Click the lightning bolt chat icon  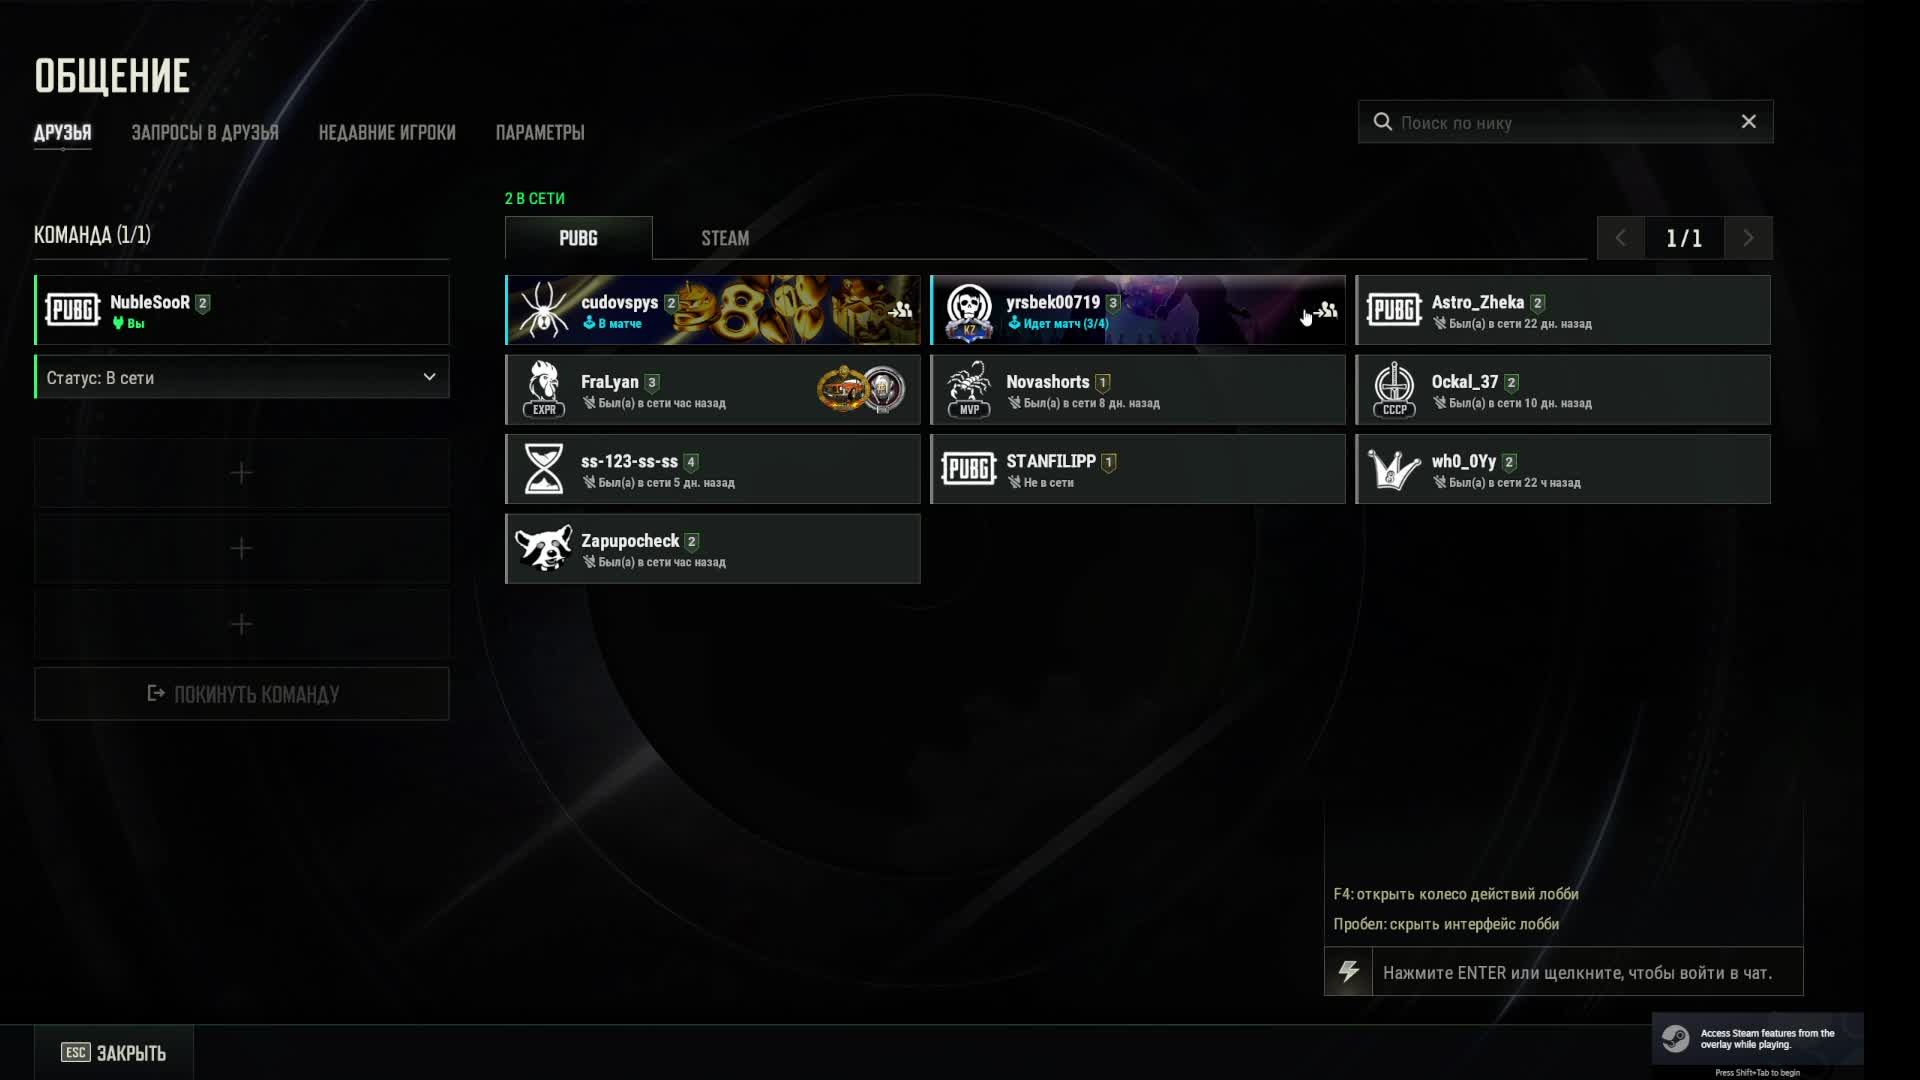[x=1348, y=972]
